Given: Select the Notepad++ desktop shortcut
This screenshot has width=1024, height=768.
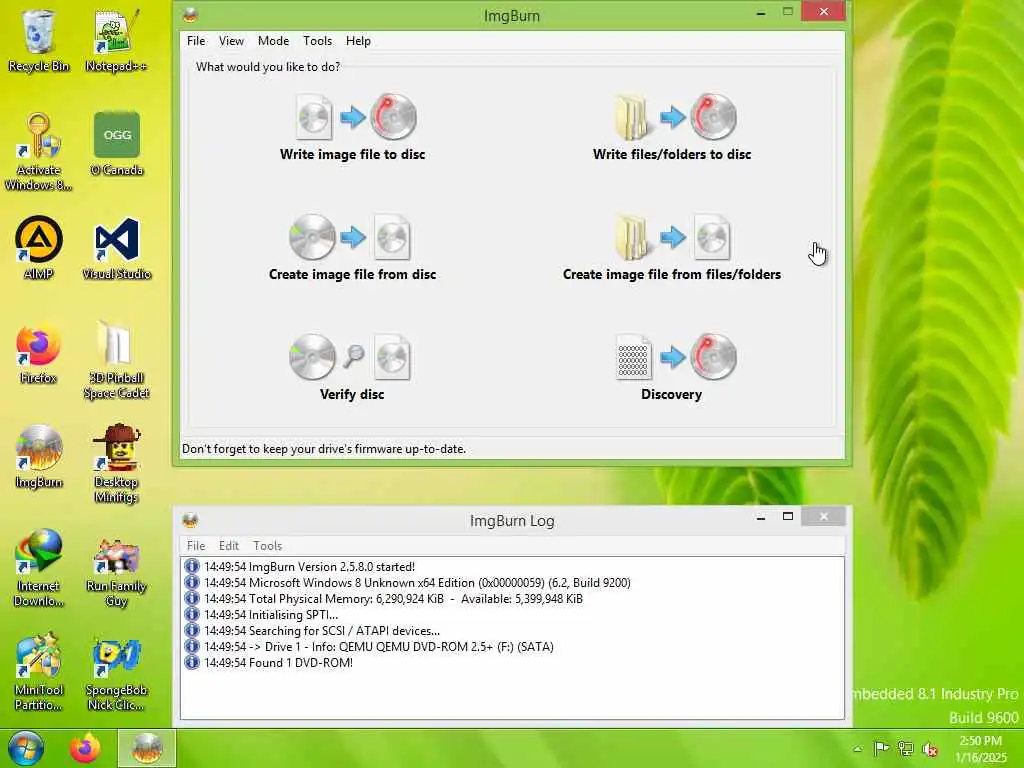Looking at the screenshot, I should [x=116, y=40].
